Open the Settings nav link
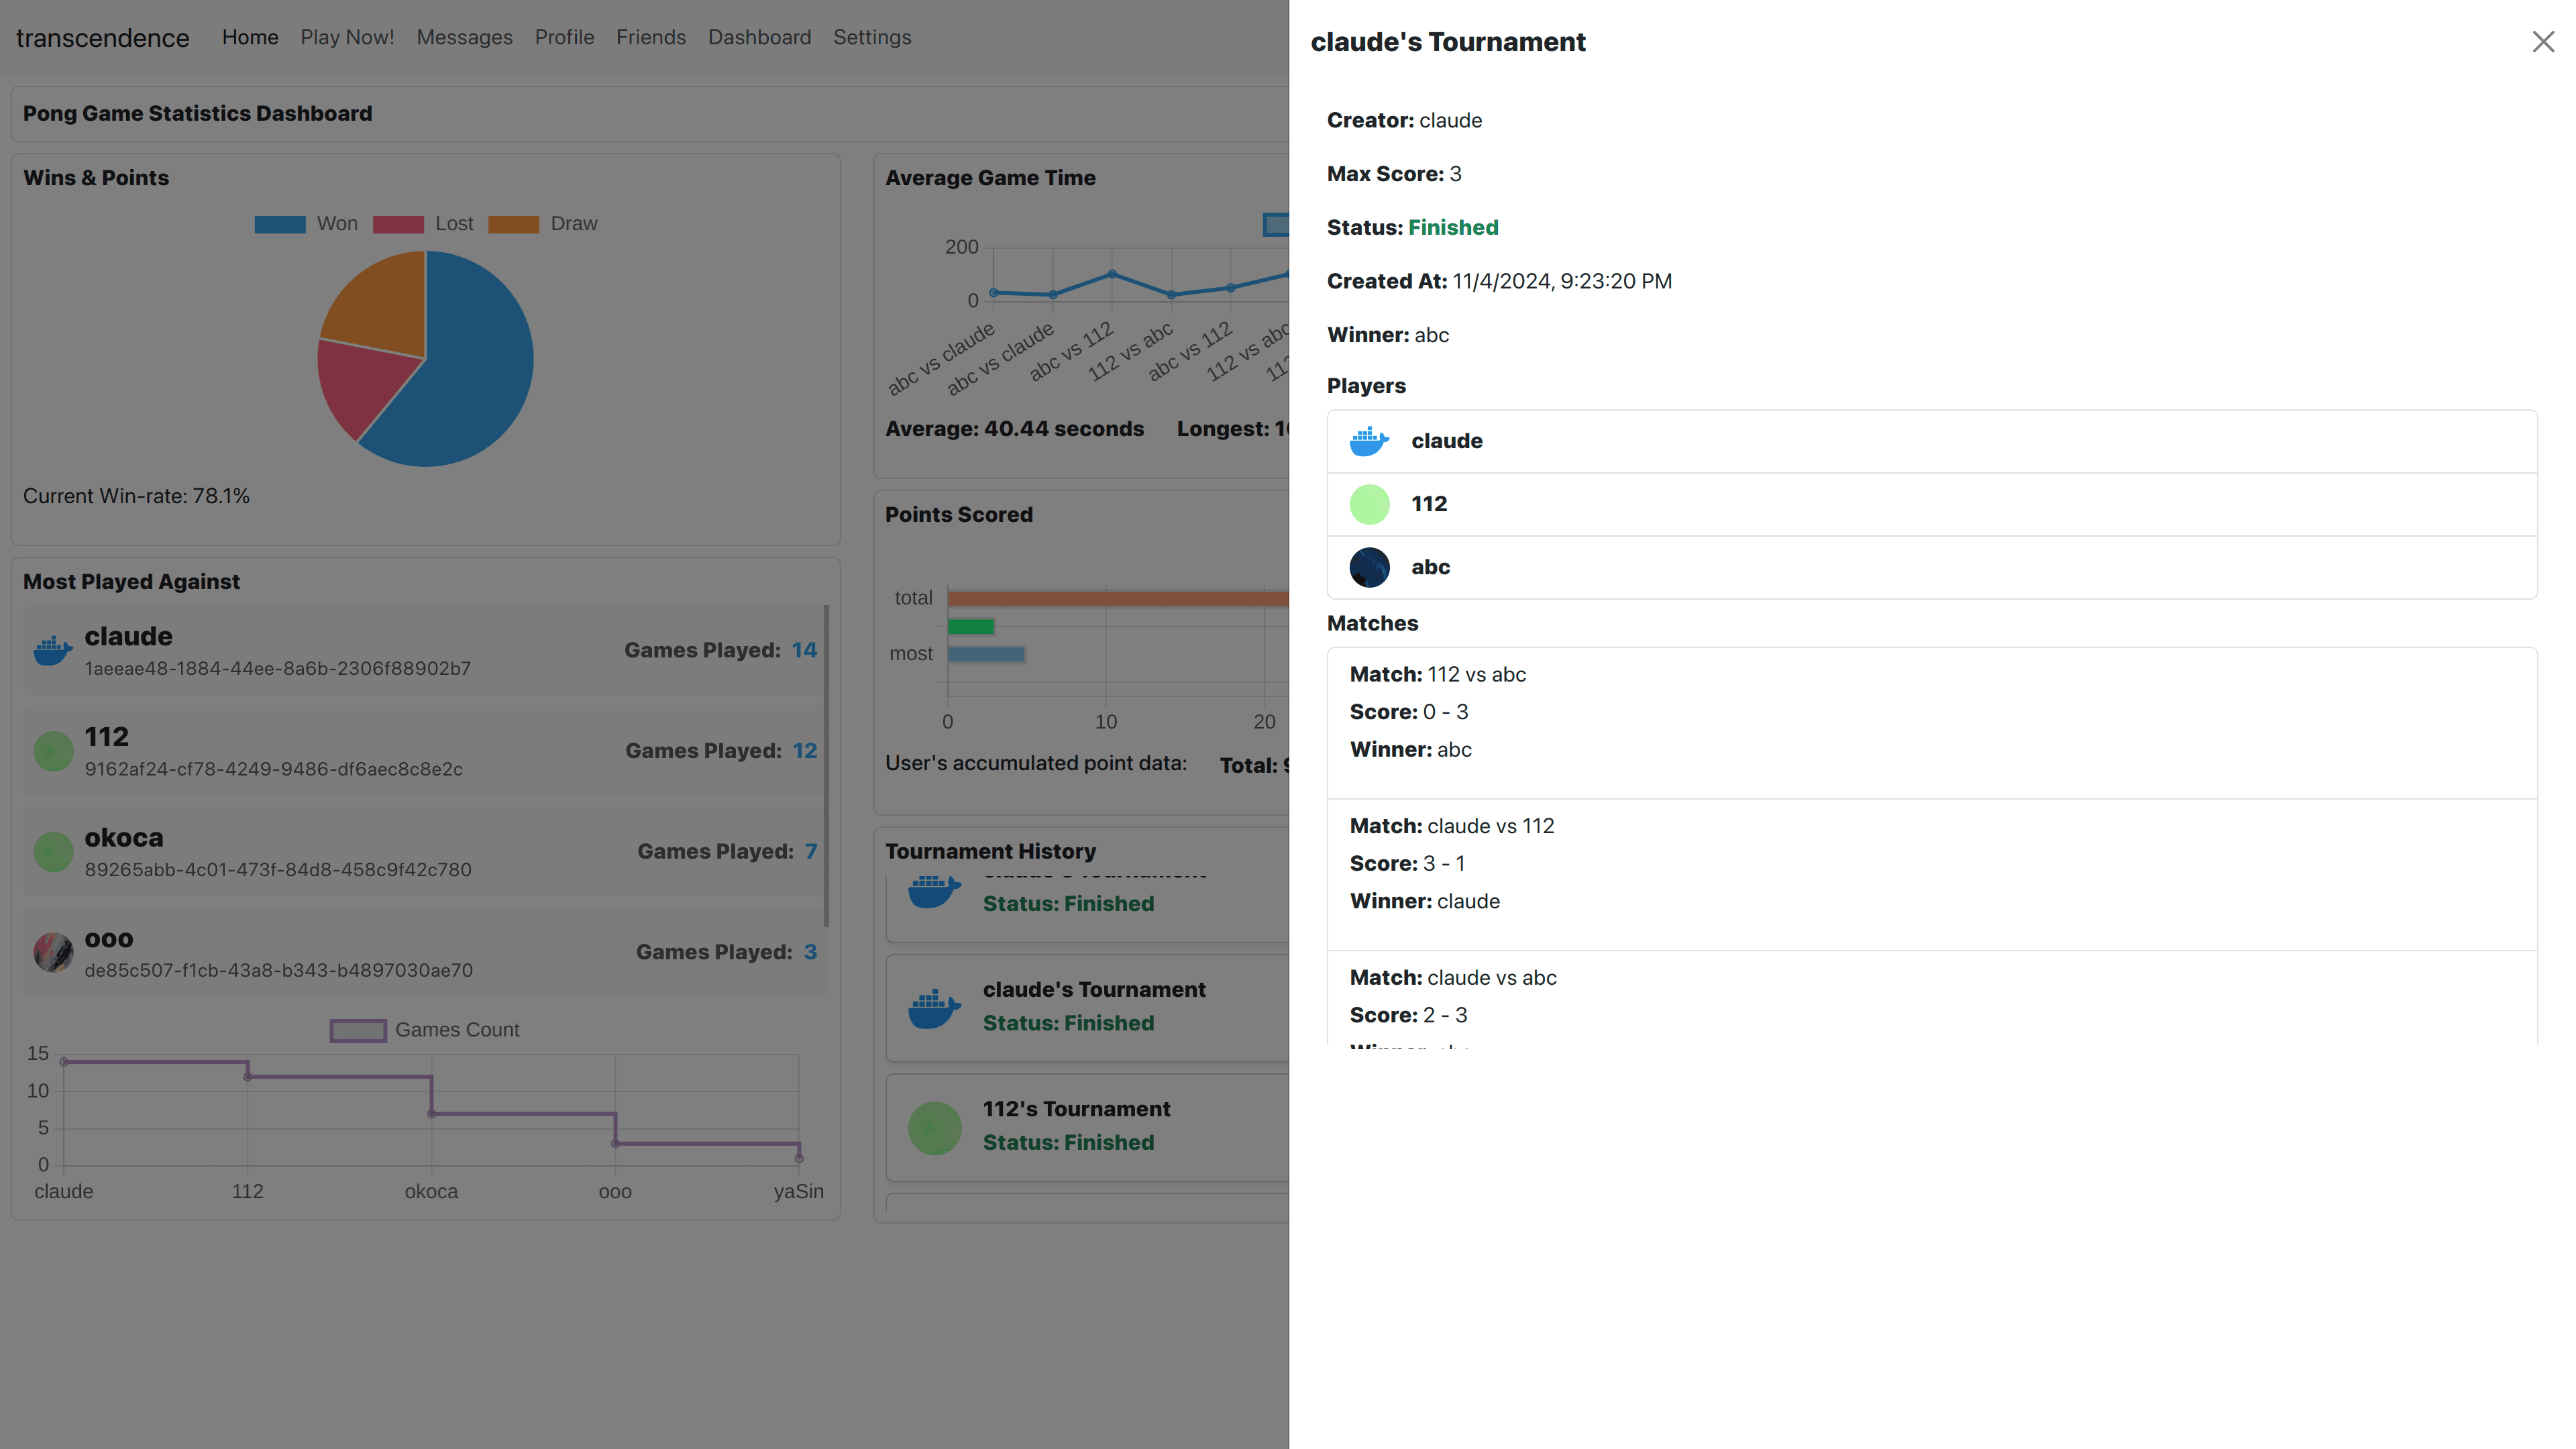2576x1449 pixels. click(871, 37)
